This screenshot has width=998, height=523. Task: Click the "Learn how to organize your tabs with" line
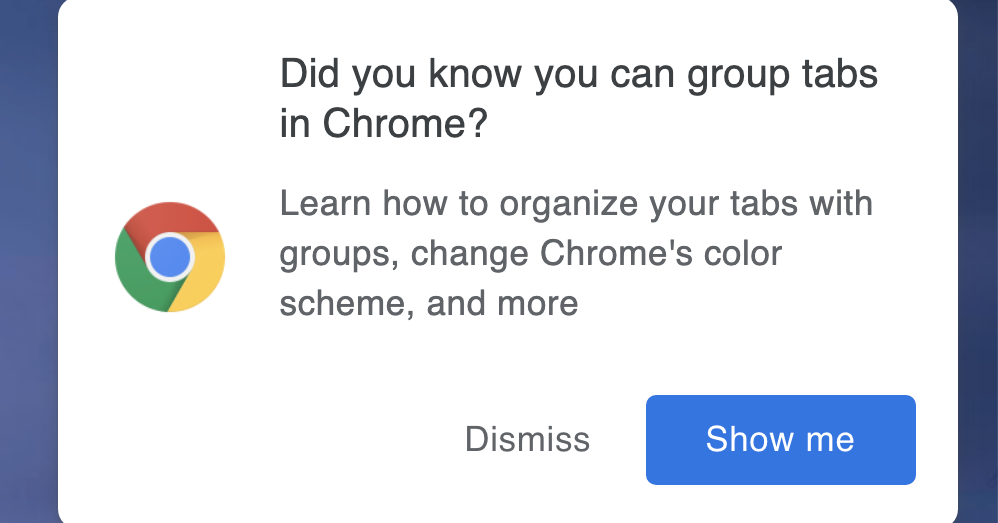pyautogui.click(x=576, y=204)
